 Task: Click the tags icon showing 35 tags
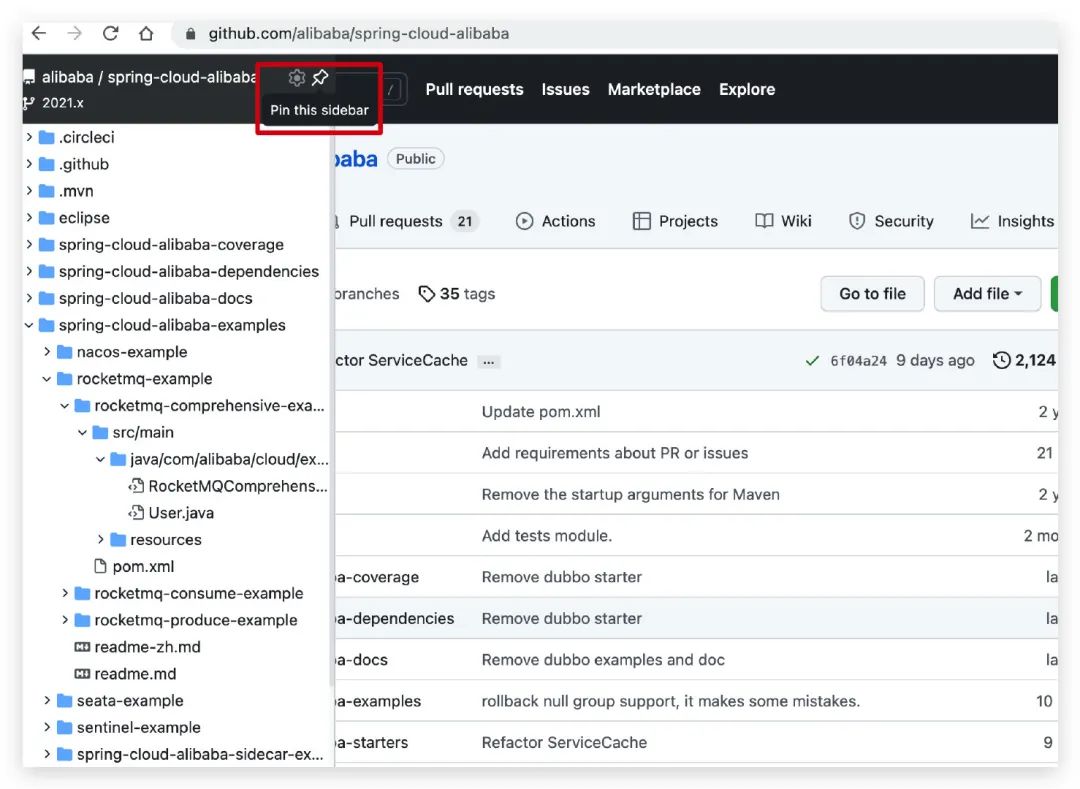tap(427, 294)
